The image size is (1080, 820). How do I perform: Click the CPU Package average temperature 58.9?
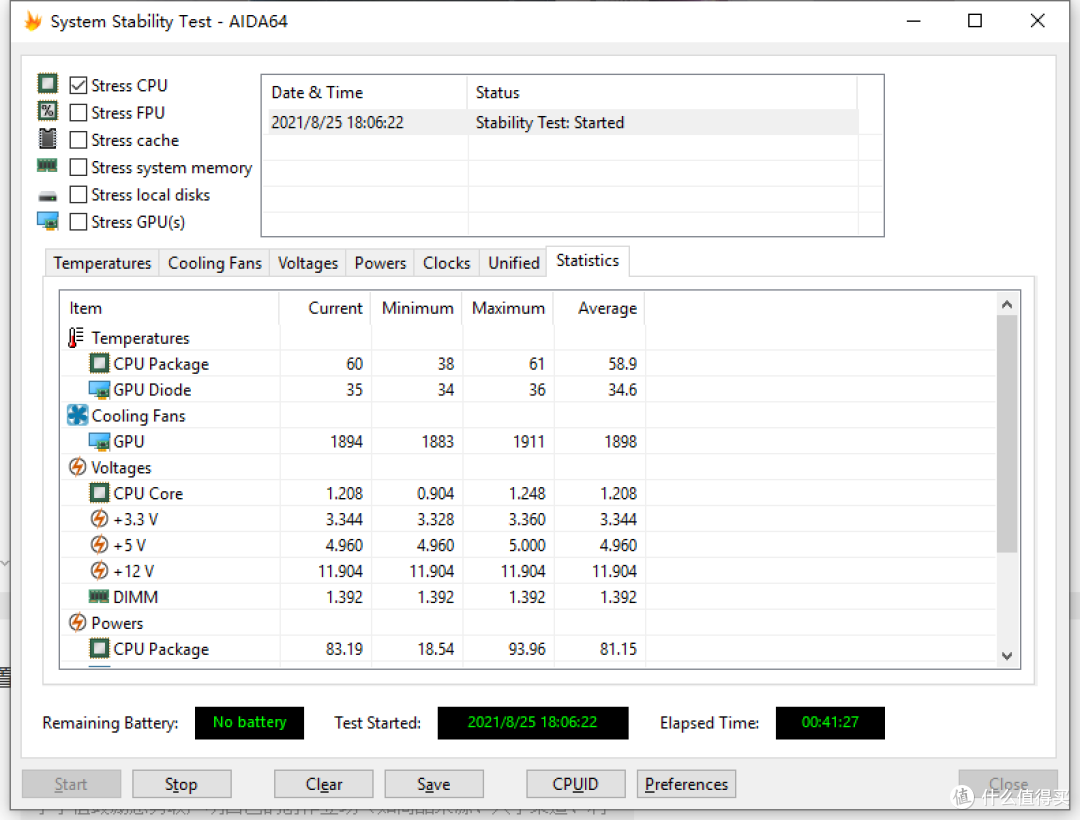coord(622,364)
